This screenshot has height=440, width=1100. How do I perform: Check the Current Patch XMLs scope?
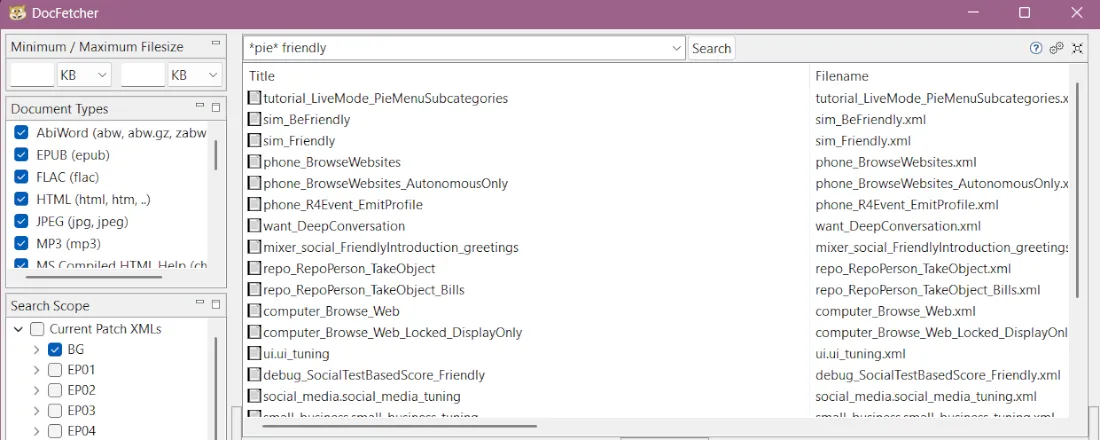pos(37,329)
